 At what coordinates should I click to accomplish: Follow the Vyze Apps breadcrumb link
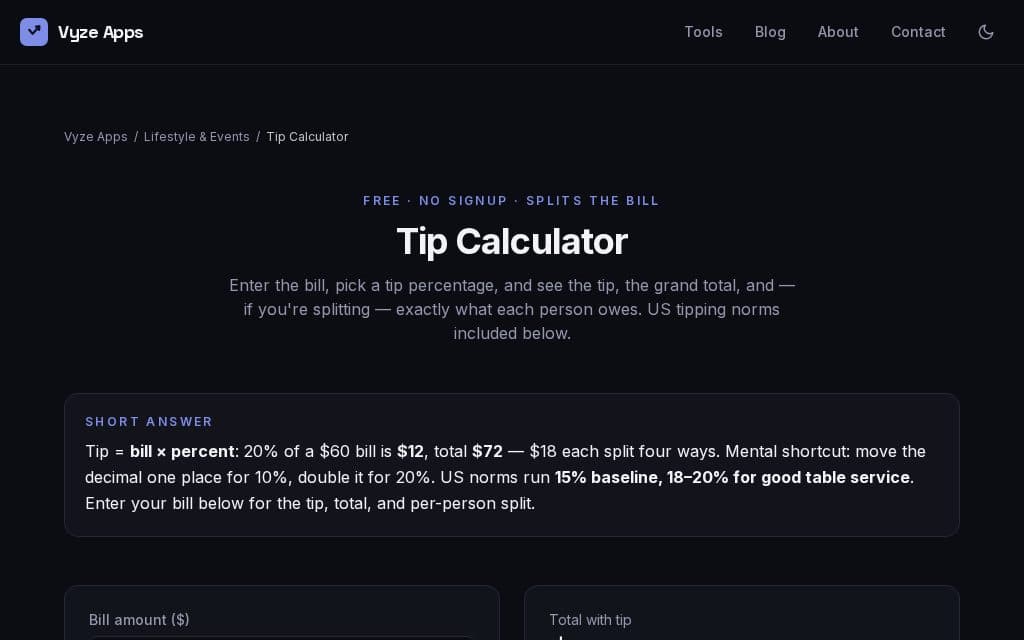click(95, 136)
